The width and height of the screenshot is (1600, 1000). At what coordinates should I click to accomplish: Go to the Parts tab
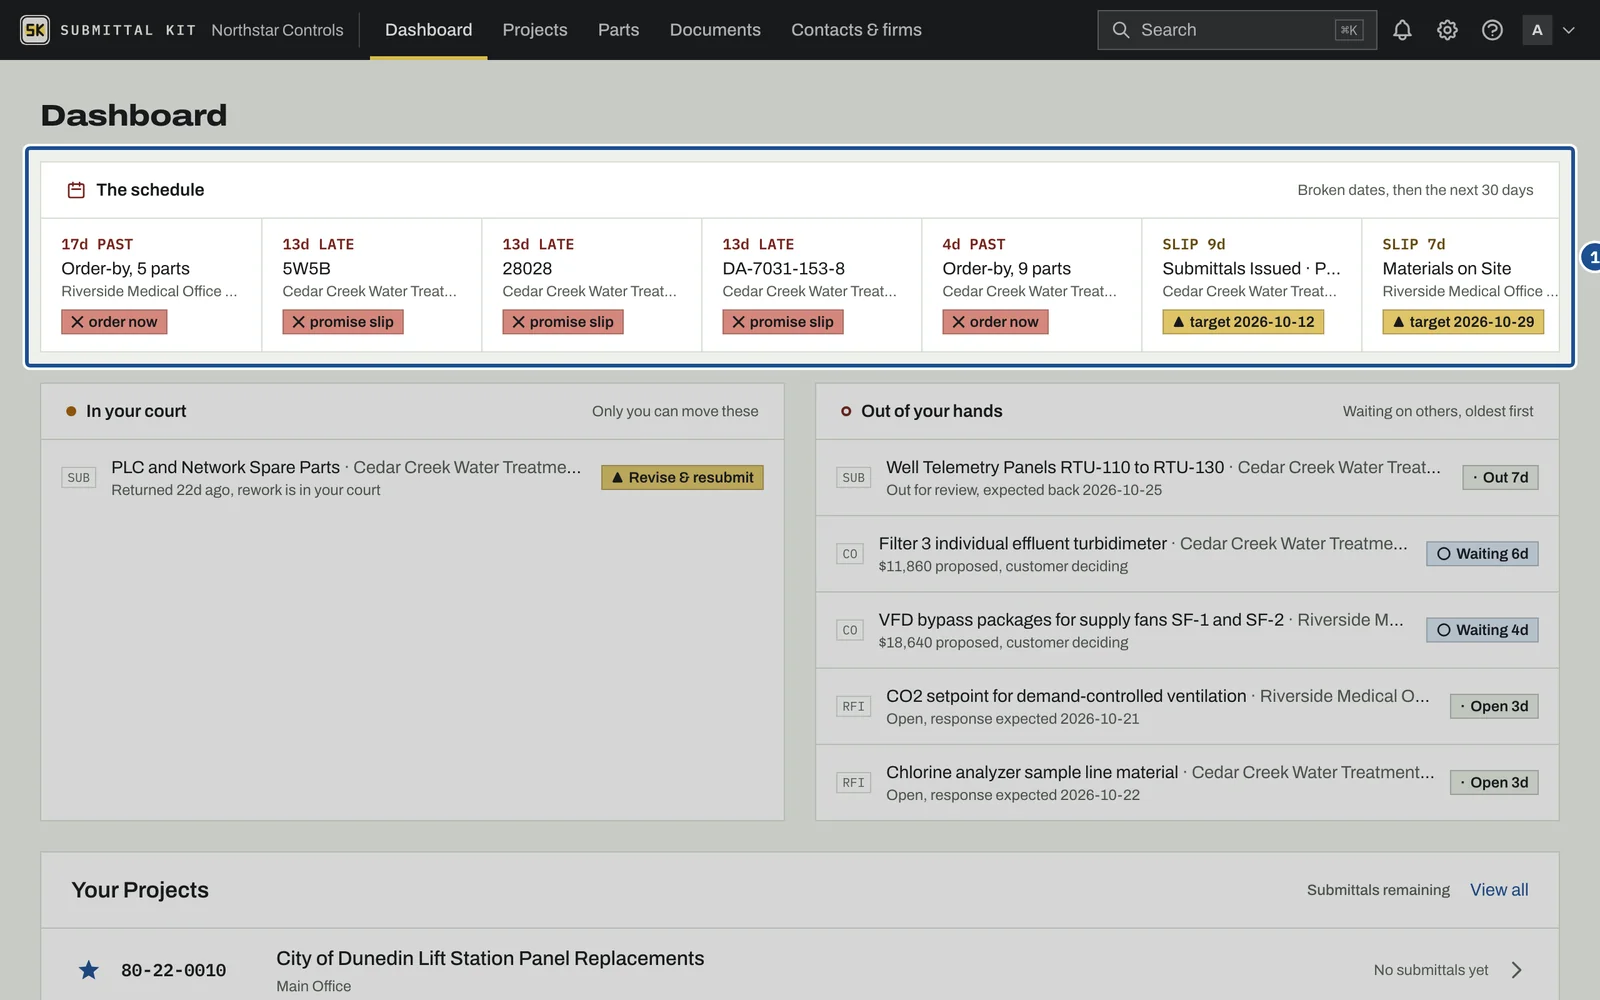pos(619,30)
